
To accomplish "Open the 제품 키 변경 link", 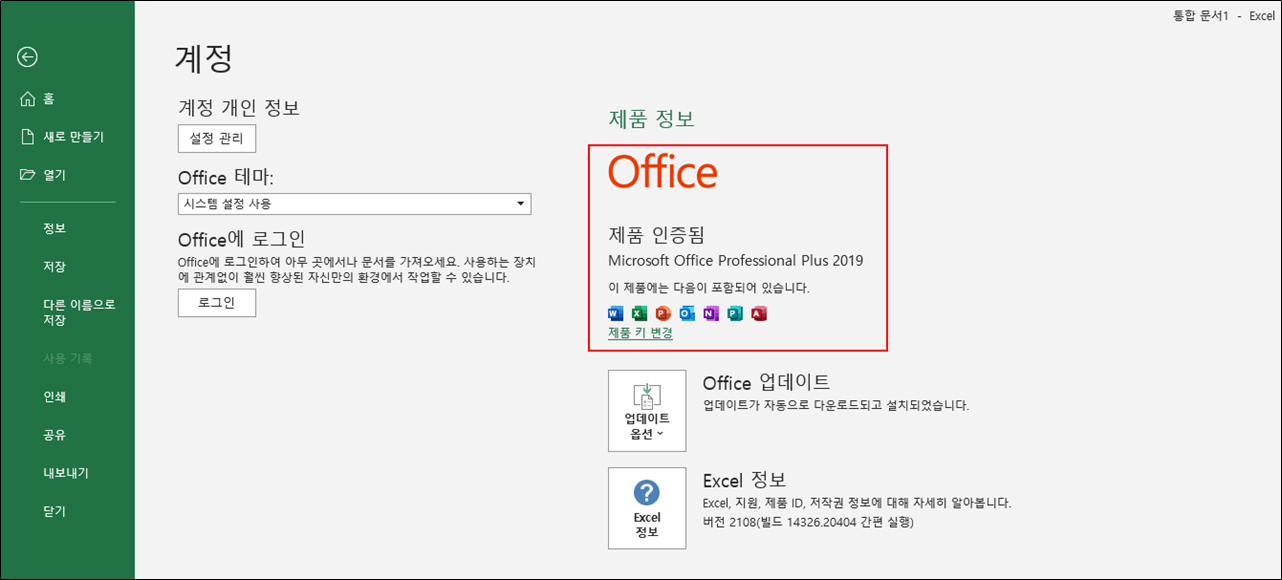I will click(x=640, y=333).
